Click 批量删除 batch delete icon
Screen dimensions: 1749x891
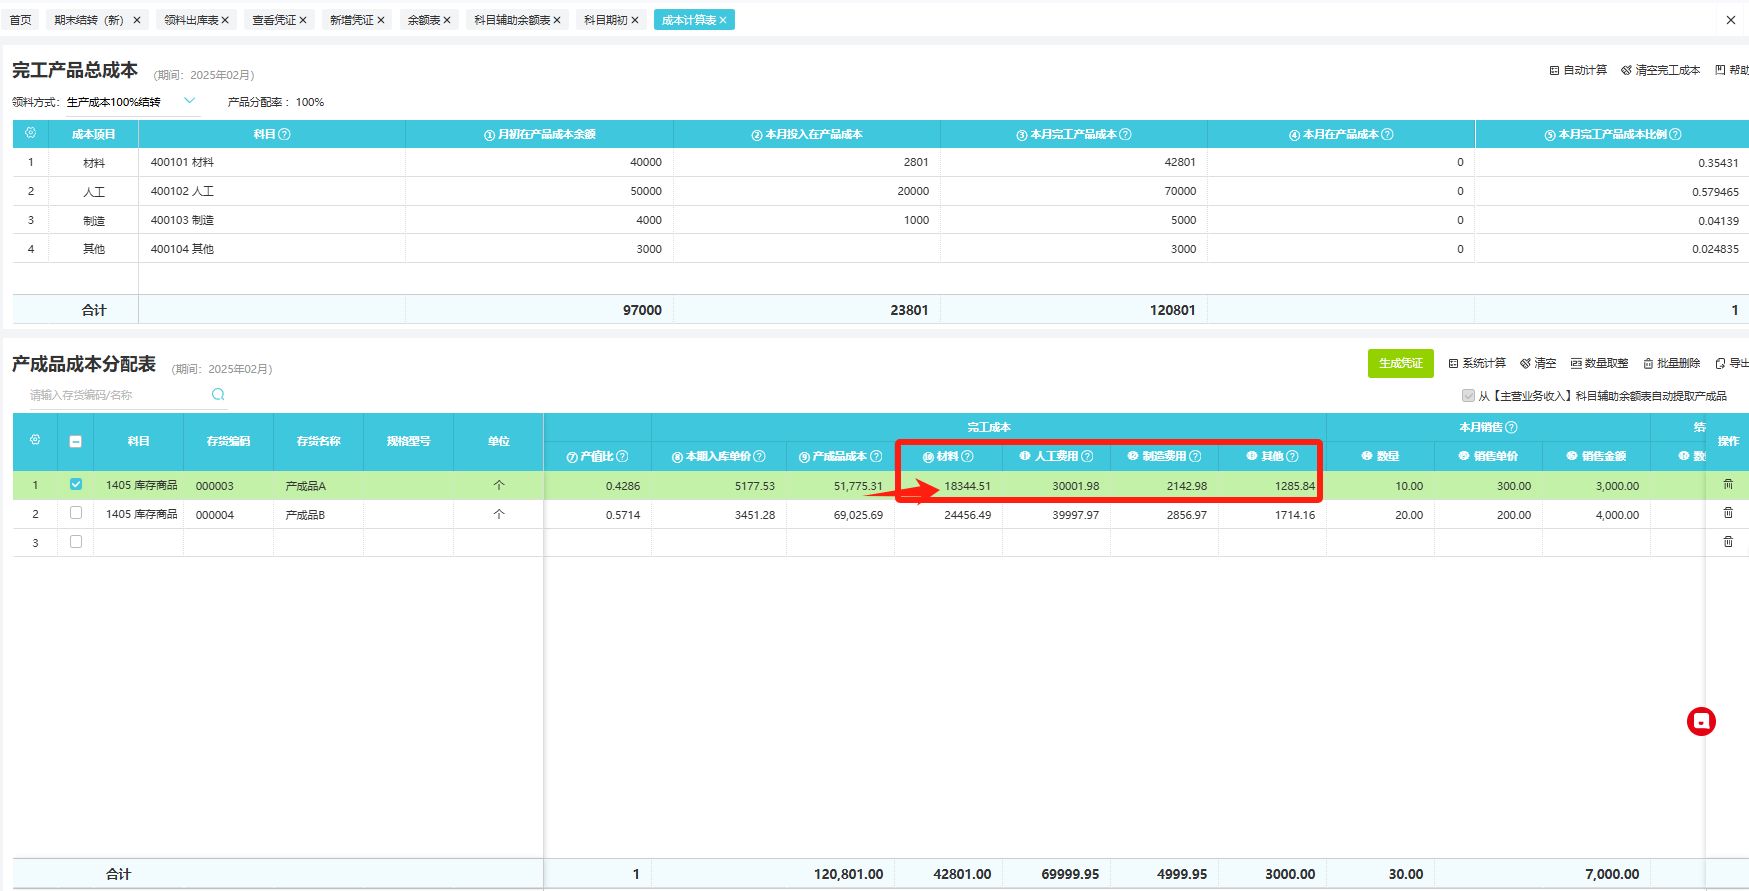pos(1648,363)
